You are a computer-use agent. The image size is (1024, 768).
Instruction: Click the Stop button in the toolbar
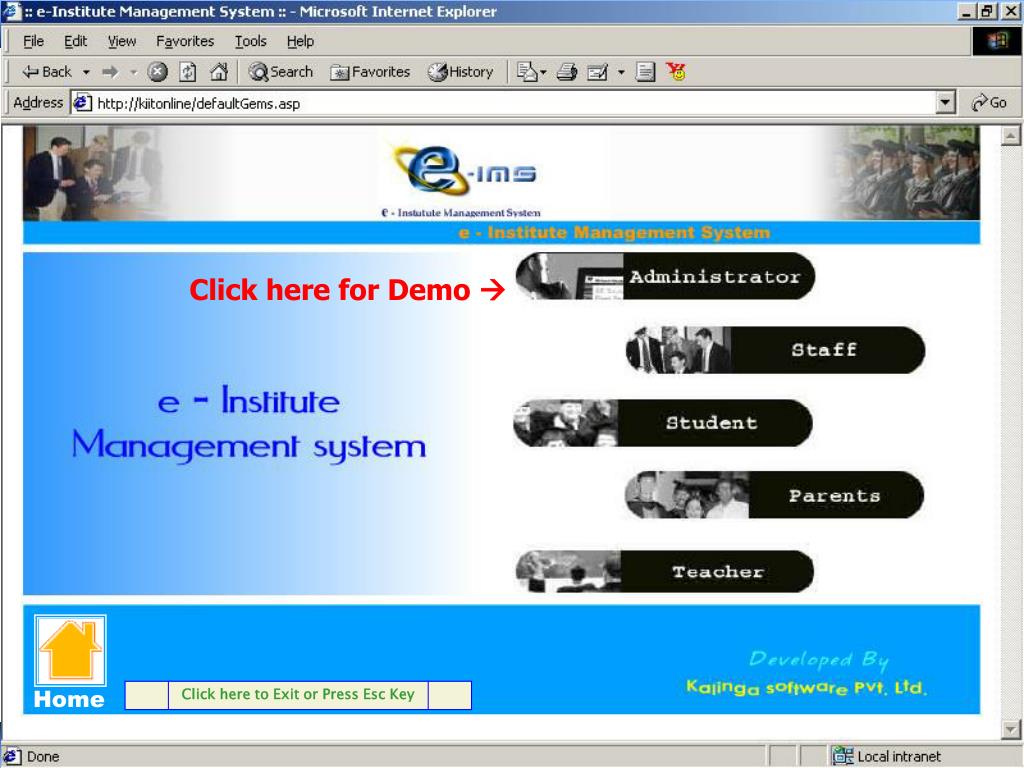157,72
